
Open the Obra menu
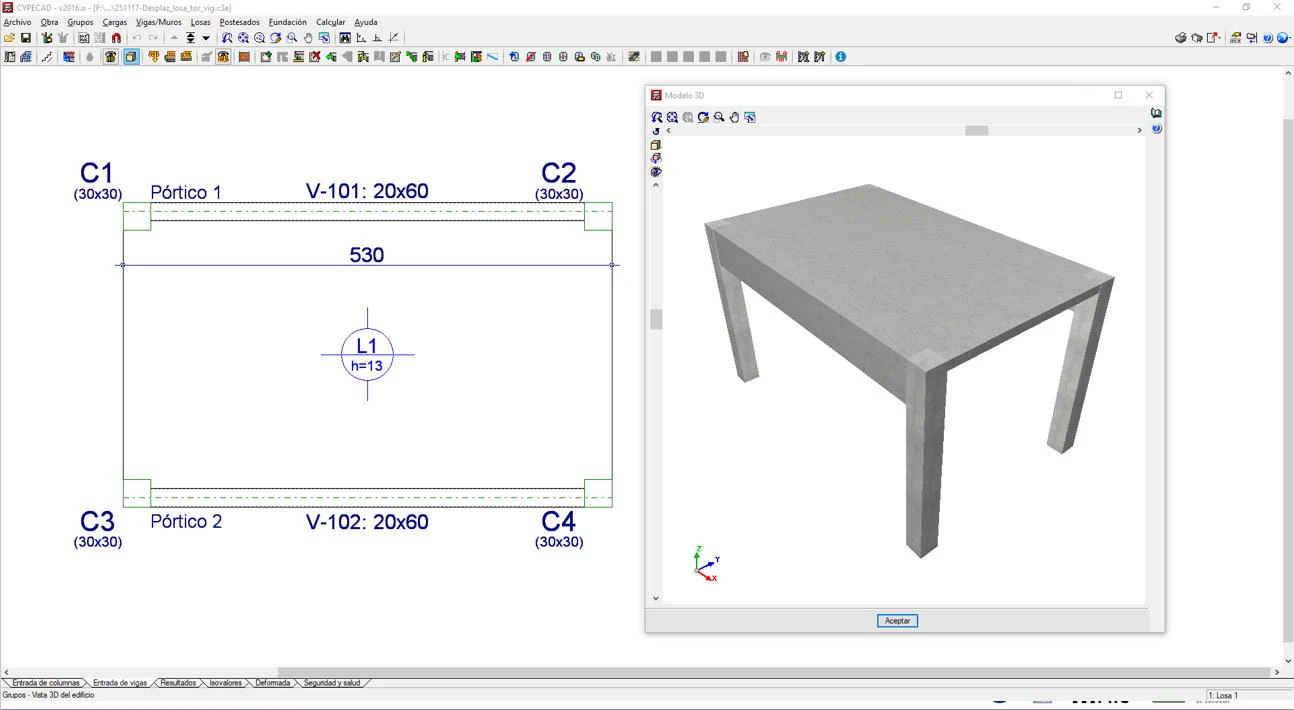[x=49, y=22]
